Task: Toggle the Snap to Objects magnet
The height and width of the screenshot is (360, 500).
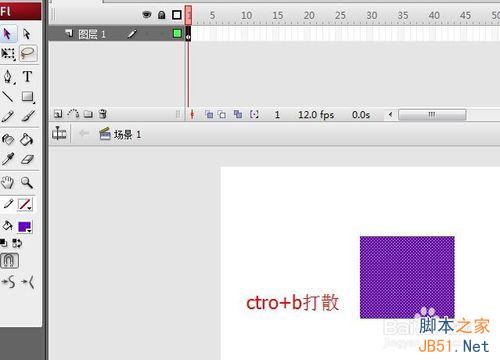Action: coord(9,261)
